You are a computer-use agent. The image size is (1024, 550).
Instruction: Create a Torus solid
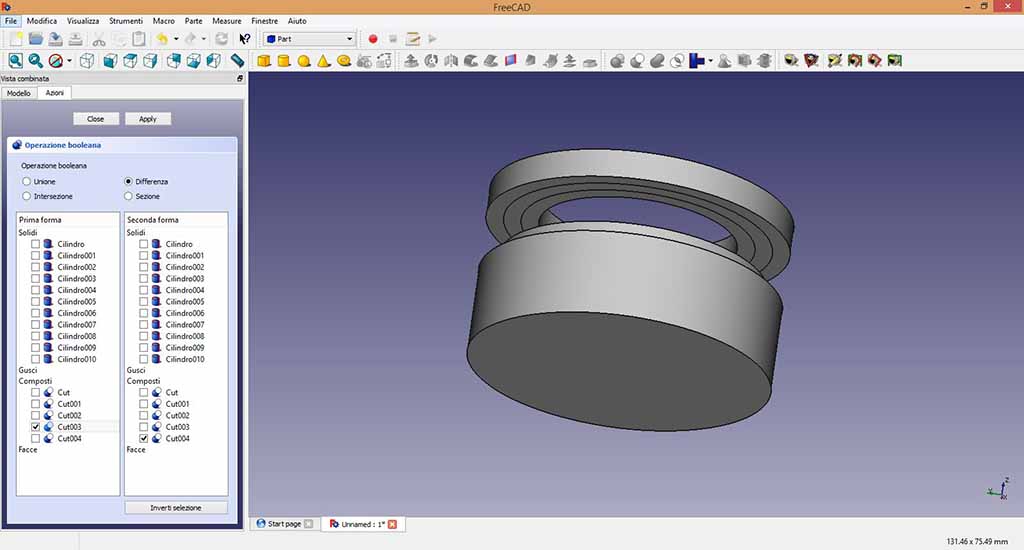[x=344, y=61]
